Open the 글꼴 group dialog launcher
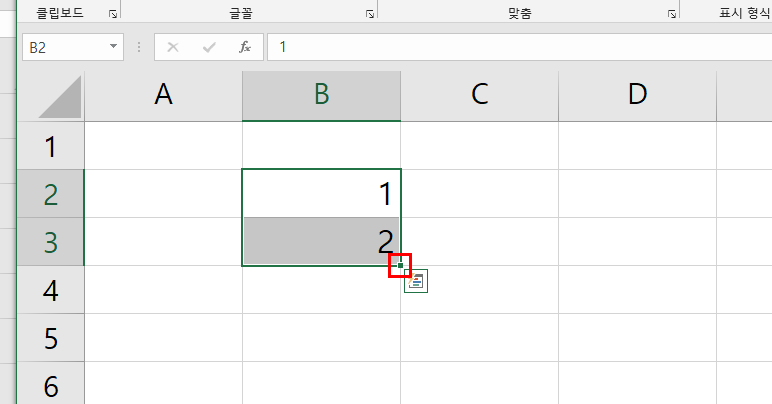The height and width of the screenshot is (404, 772). pyautogui.click(x=369, y=14)
